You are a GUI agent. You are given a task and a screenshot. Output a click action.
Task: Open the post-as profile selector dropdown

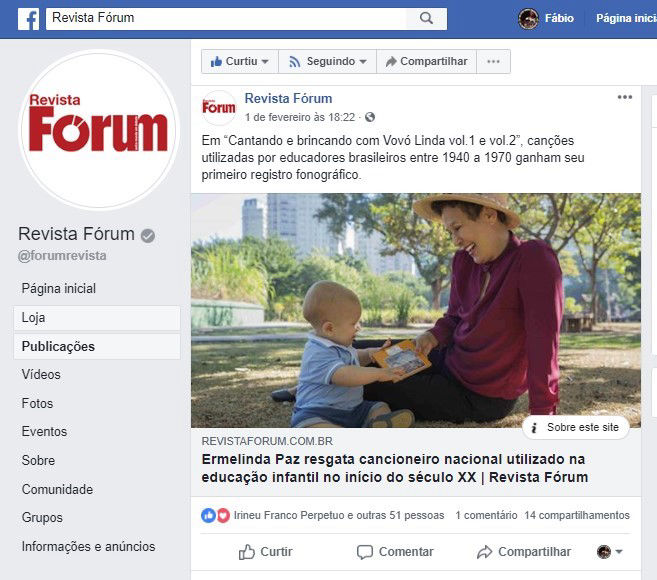tap(610, 552)
